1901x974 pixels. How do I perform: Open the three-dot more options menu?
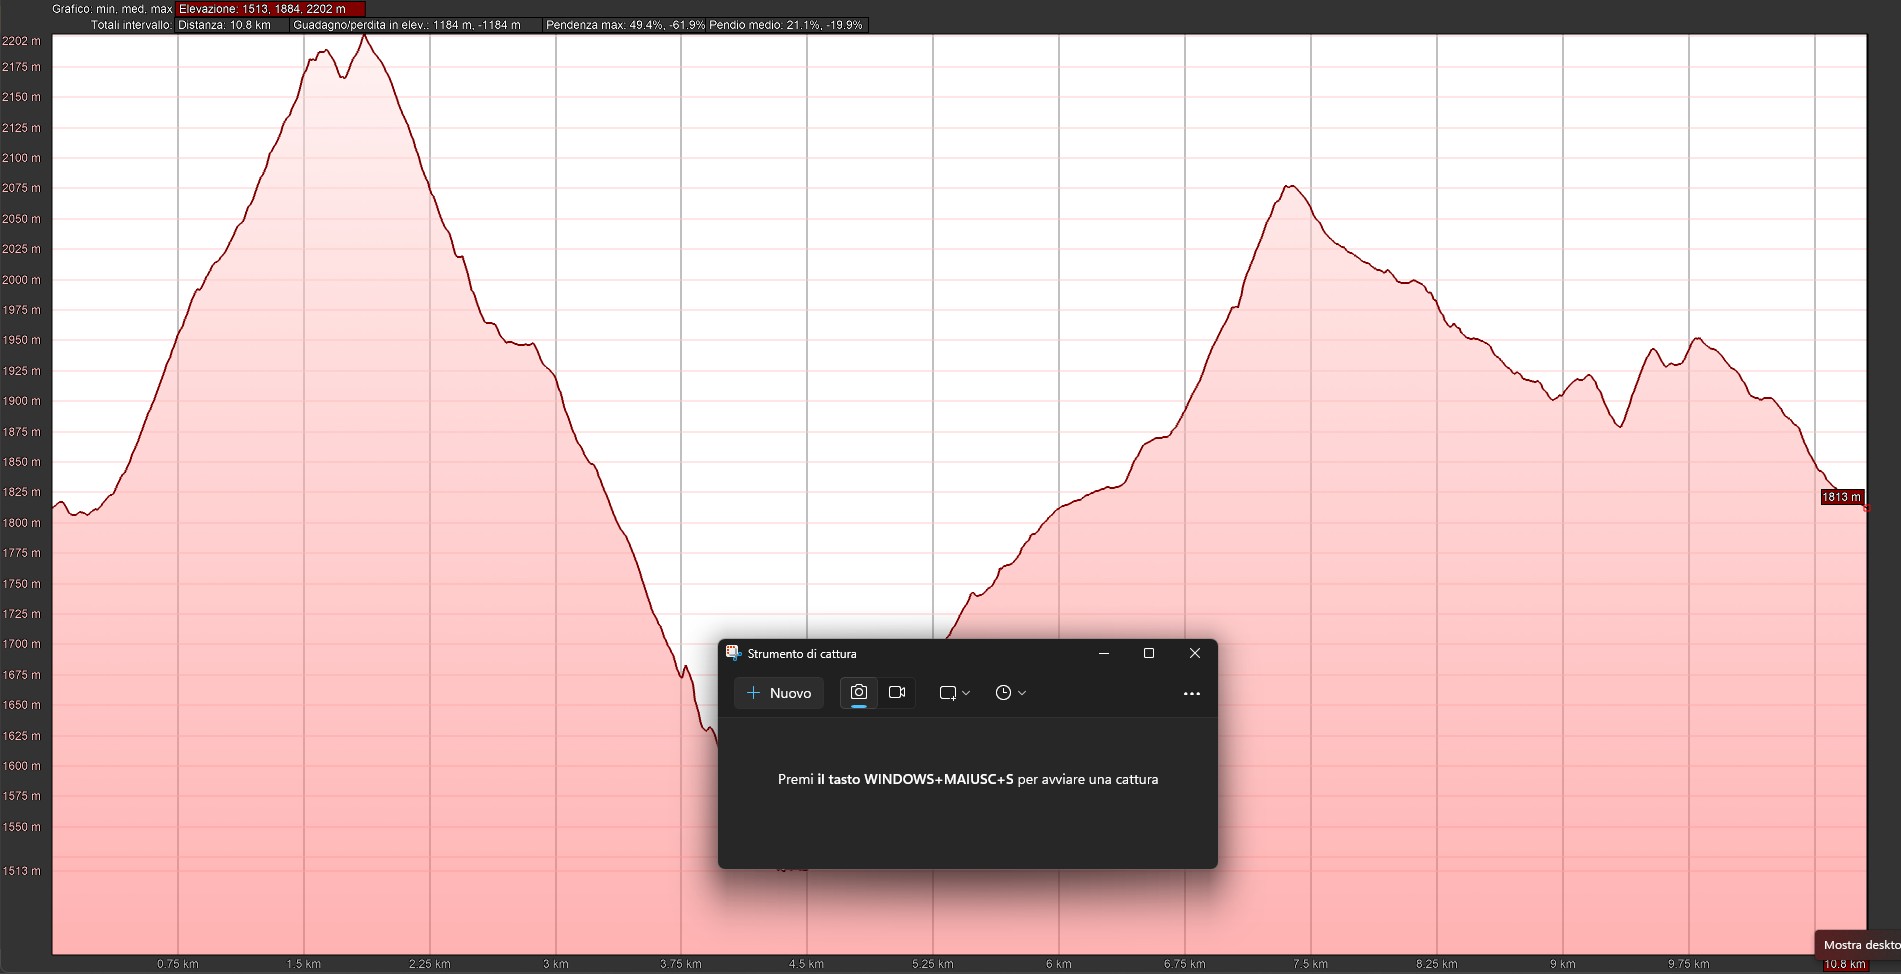coord(1191,693)
